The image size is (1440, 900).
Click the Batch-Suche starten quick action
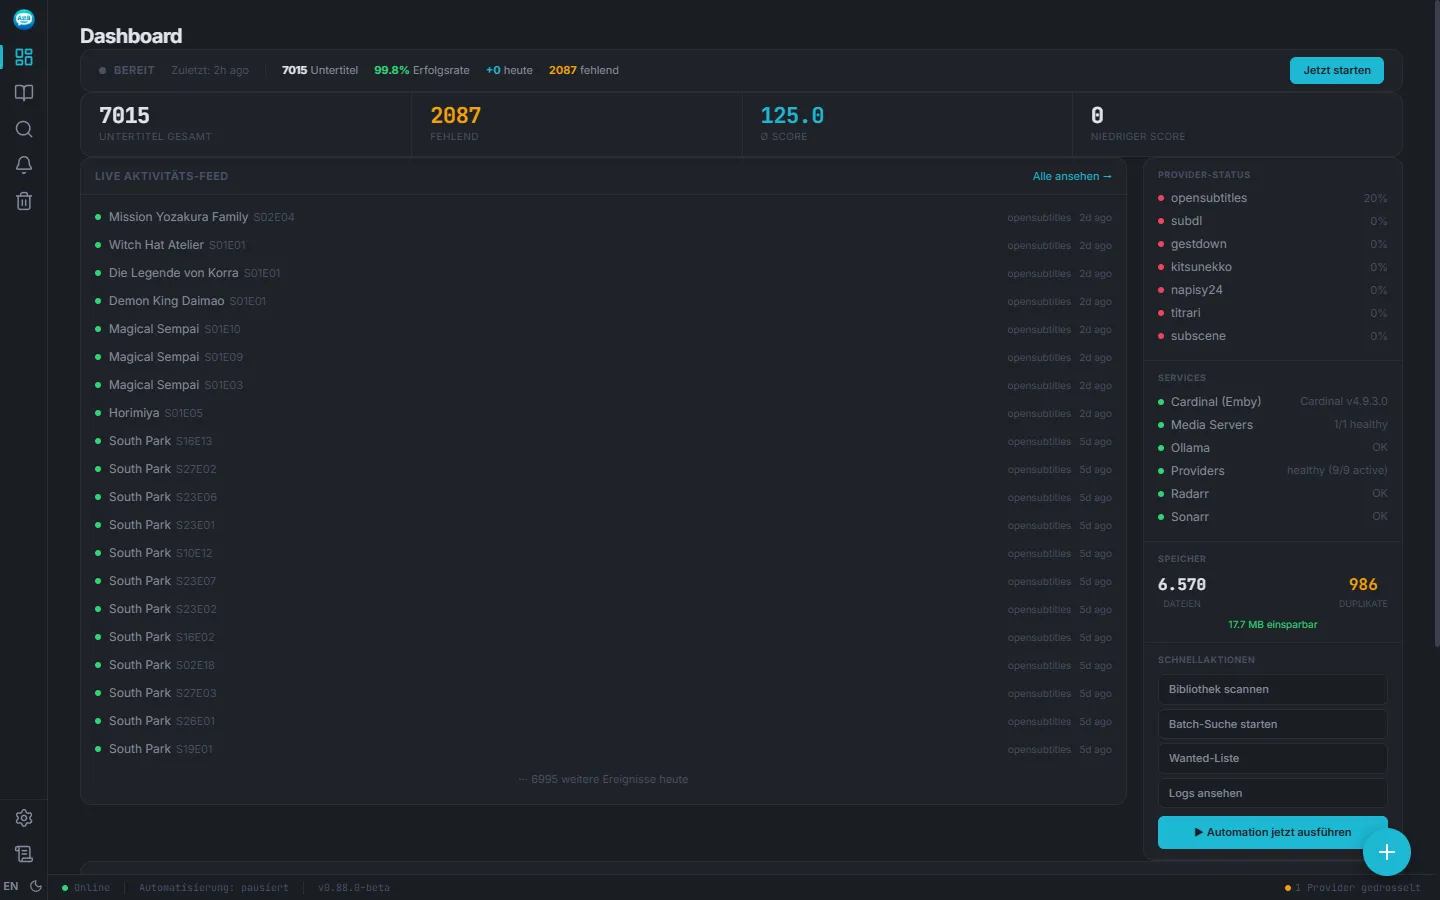click(1272, 724)
